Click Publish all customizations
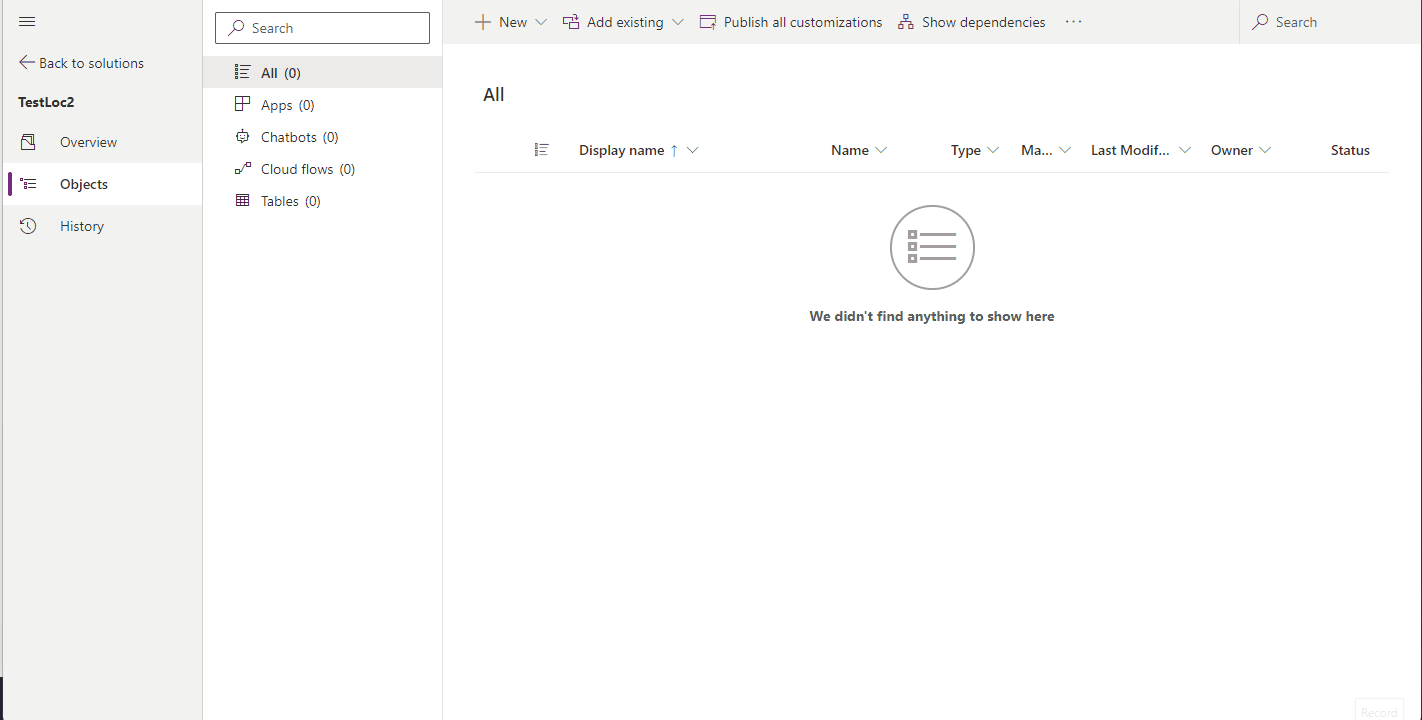Image resolution: width=1422 pixels, height=720 pixels. [x=790, y=21]
